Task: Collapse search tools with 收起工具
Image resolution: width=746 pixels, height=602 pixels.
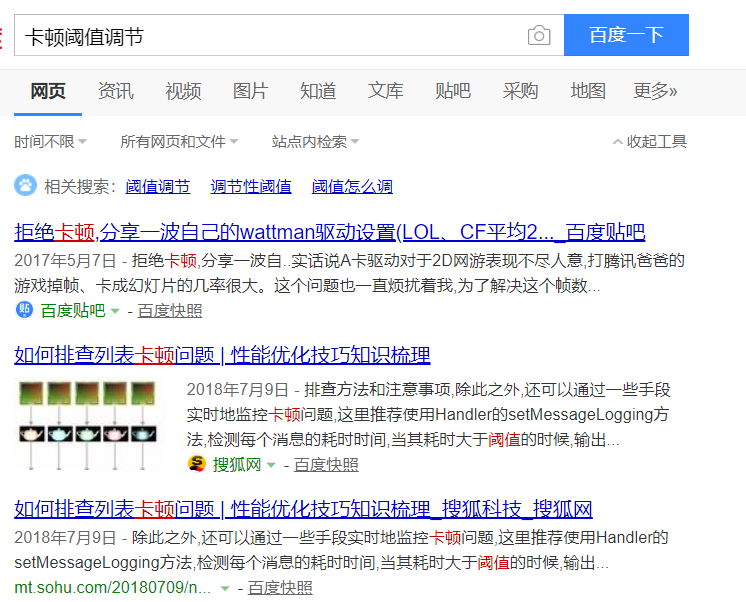Action: (x=650, y=142)
